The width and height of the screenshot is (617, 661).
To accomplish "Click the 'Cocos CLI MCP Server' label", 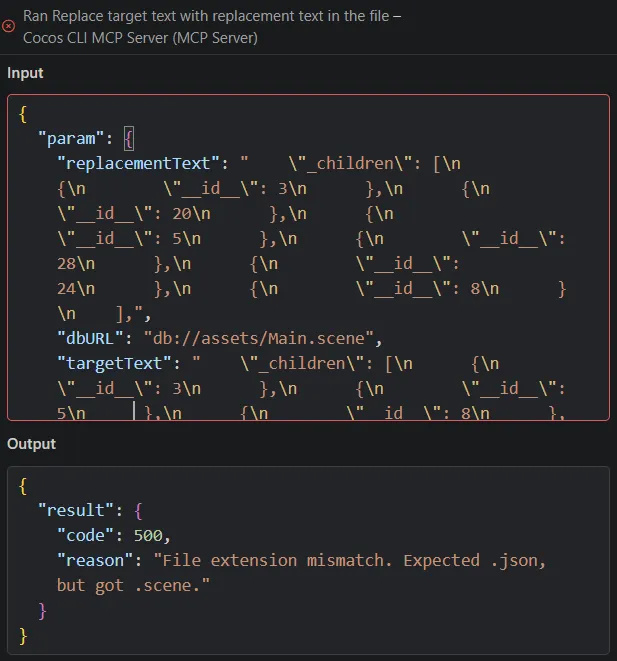I will 141,38.
